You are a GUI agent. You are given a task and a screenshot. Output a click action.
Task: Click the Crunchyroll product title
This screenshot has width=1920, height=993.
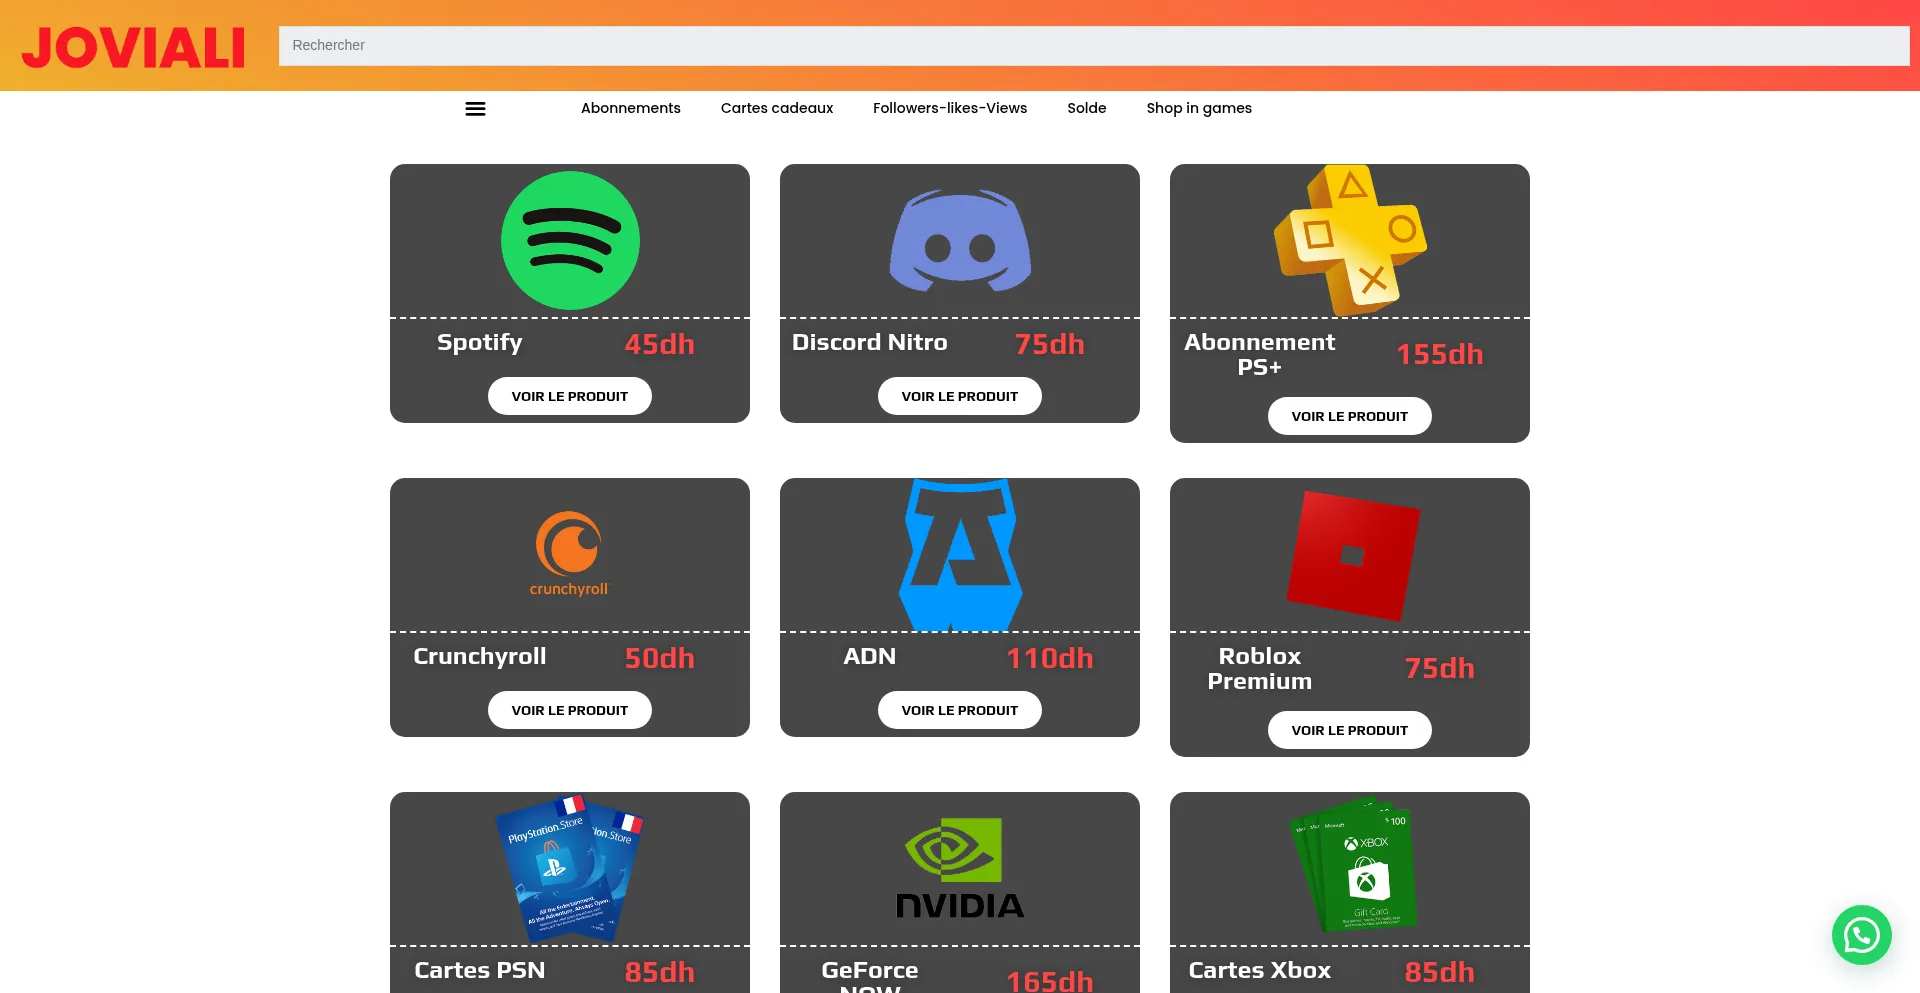pyautogui.click(x=480, y=657)
